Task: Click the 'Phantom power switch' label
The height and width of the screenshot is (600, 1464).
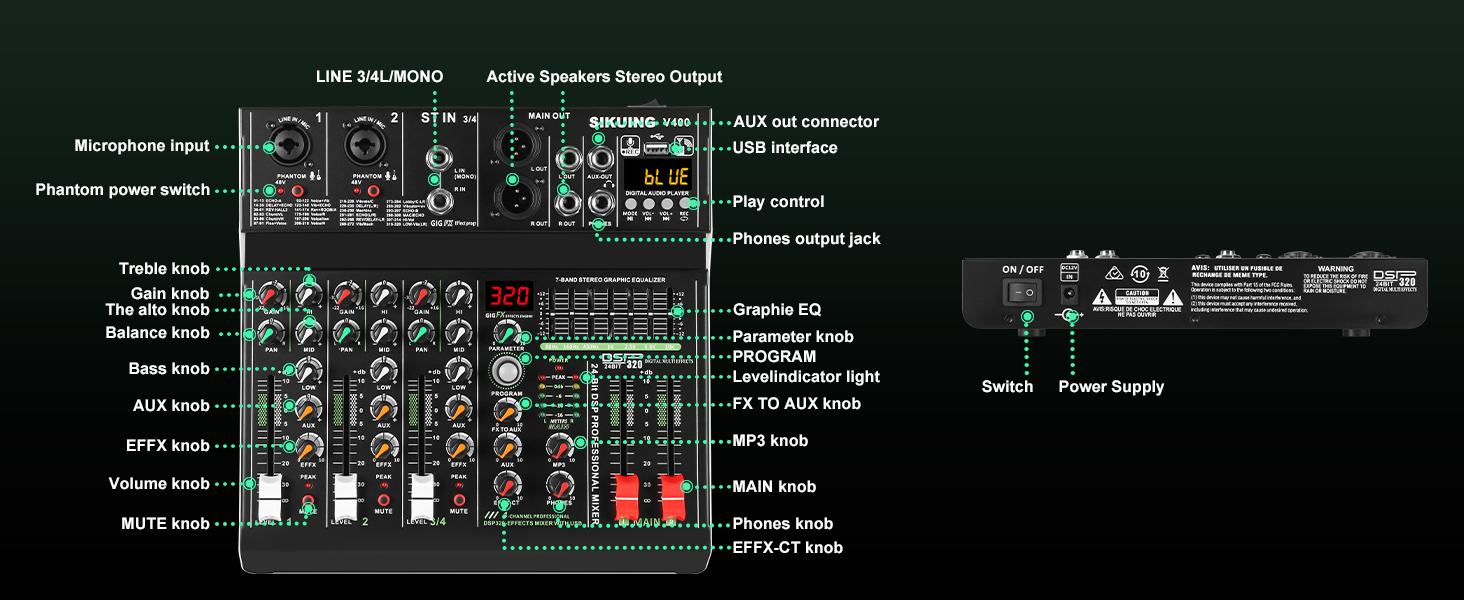Action: 123,190
